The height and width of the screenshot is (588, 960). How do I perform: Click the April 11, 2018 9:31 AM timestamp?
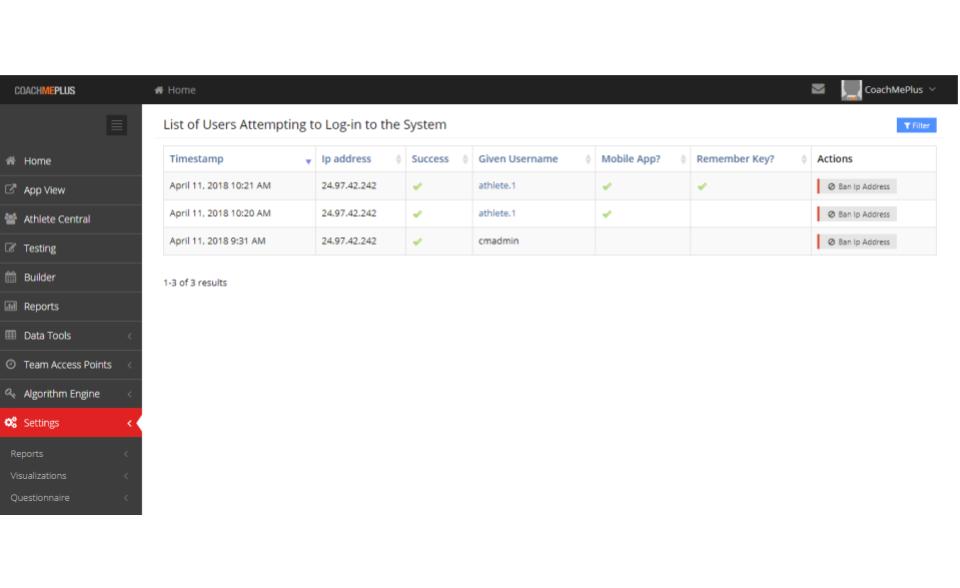[217, 241]
